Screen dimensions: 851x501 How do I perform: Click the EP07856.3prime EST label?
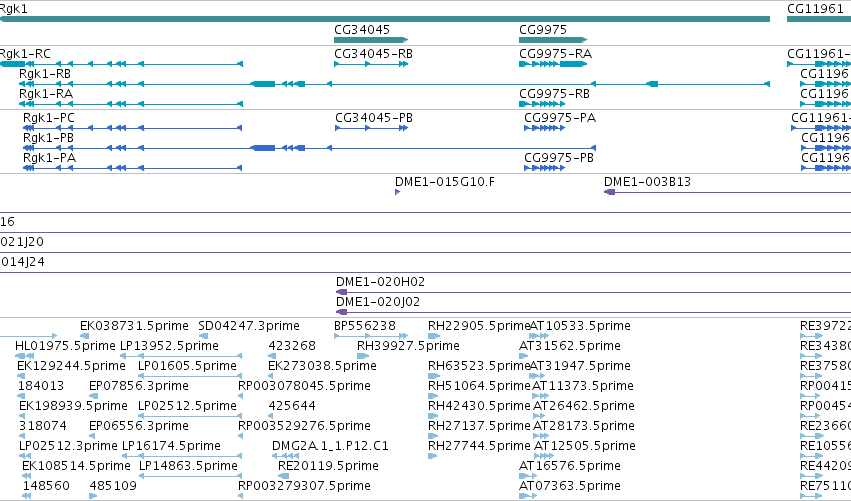(139, 386)
